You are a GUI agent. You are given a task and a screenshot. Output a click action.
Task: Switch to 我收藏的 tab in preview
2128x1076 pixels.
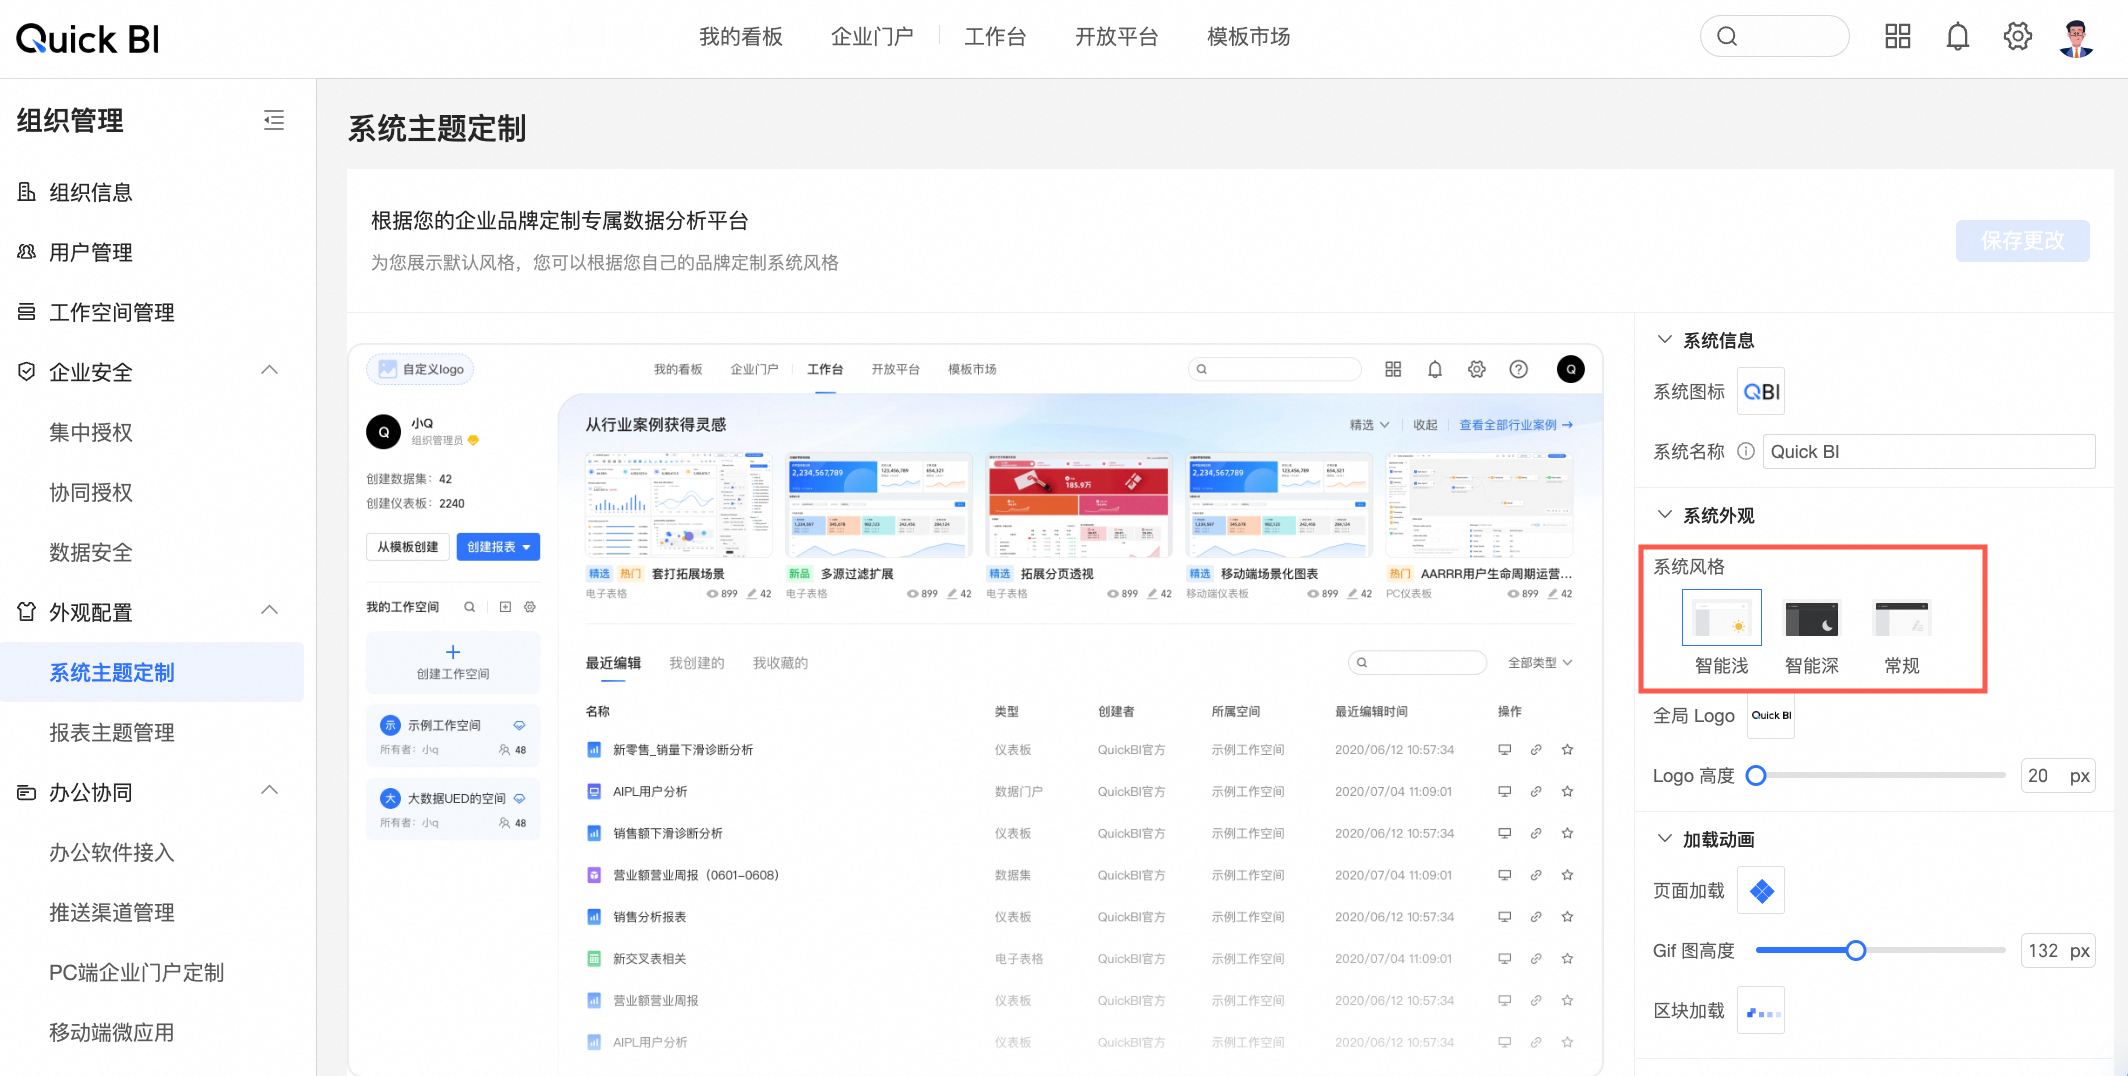(x=780, y=663)
